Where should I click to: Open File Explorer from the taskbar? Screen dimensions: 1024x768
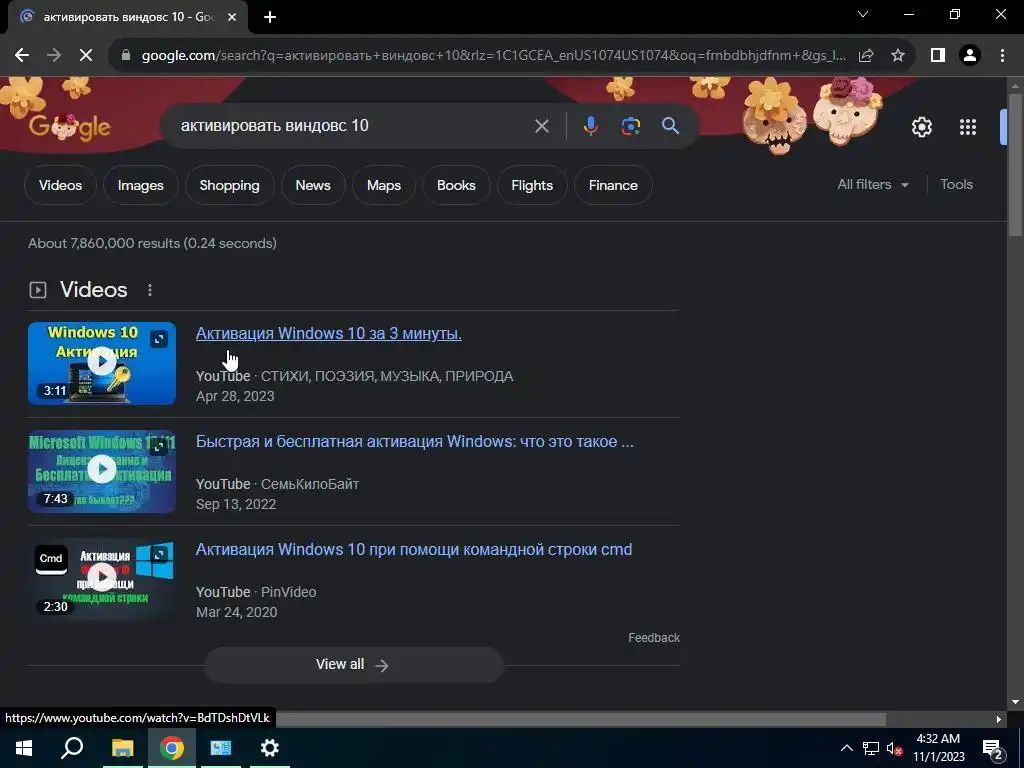pos(122,748)
